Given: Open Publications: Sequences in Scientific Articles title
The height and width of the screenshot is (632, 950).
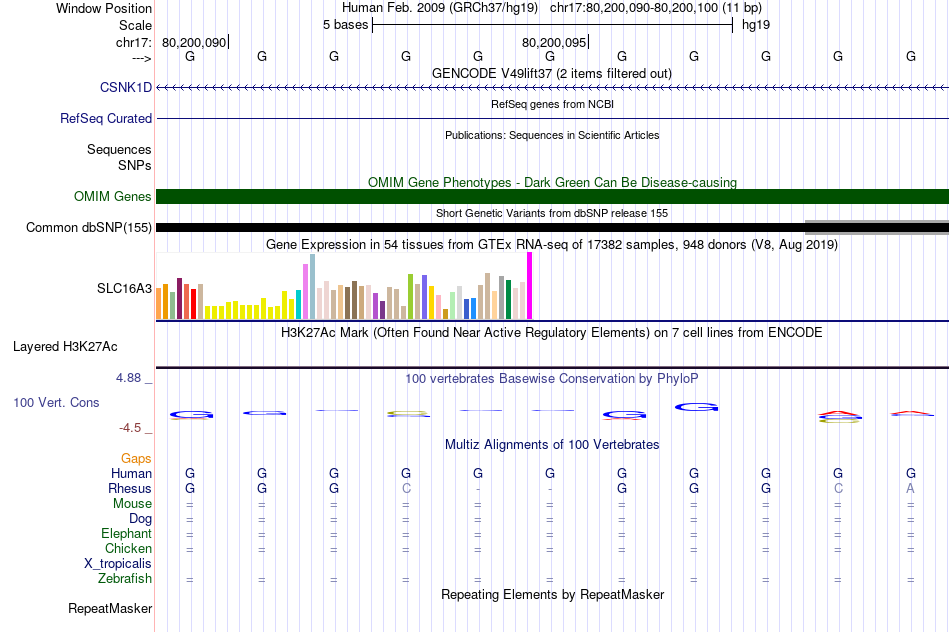Looking at the screenshot, I should tap(552, 135).
